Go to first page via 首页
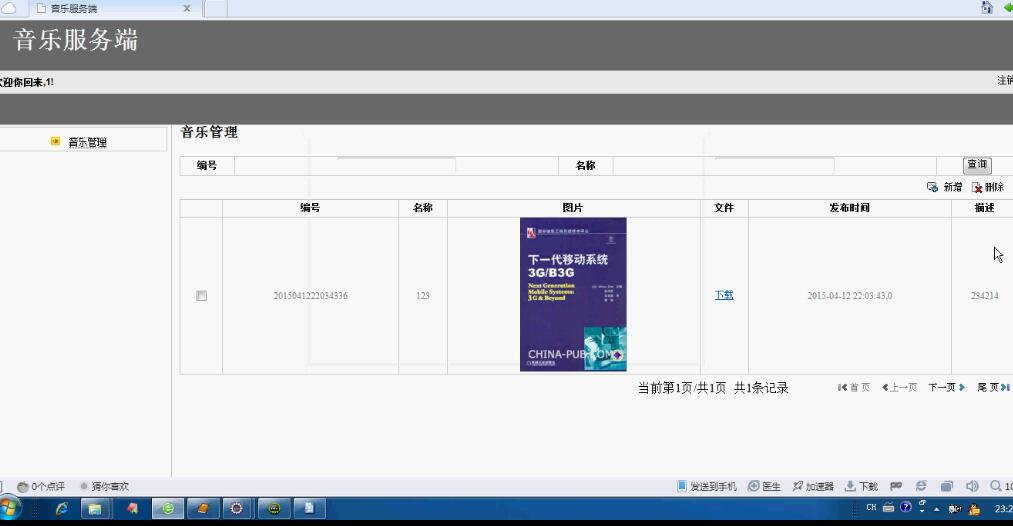 (x=853, y=388)
